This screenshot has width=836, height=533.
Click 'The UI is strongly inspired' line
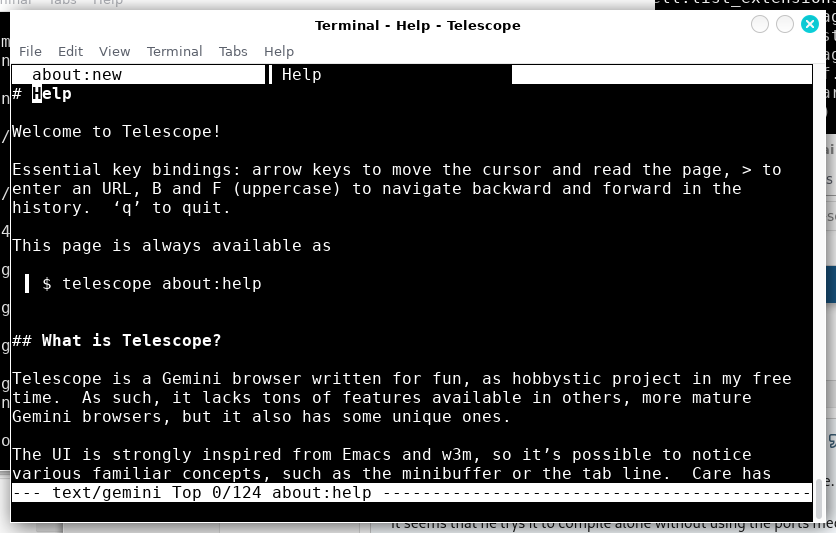[382, 455]
